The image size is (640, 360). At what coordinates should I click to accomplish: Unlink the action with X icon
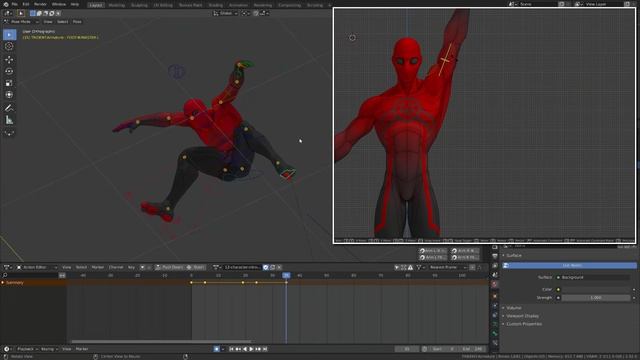coord(279,267)
